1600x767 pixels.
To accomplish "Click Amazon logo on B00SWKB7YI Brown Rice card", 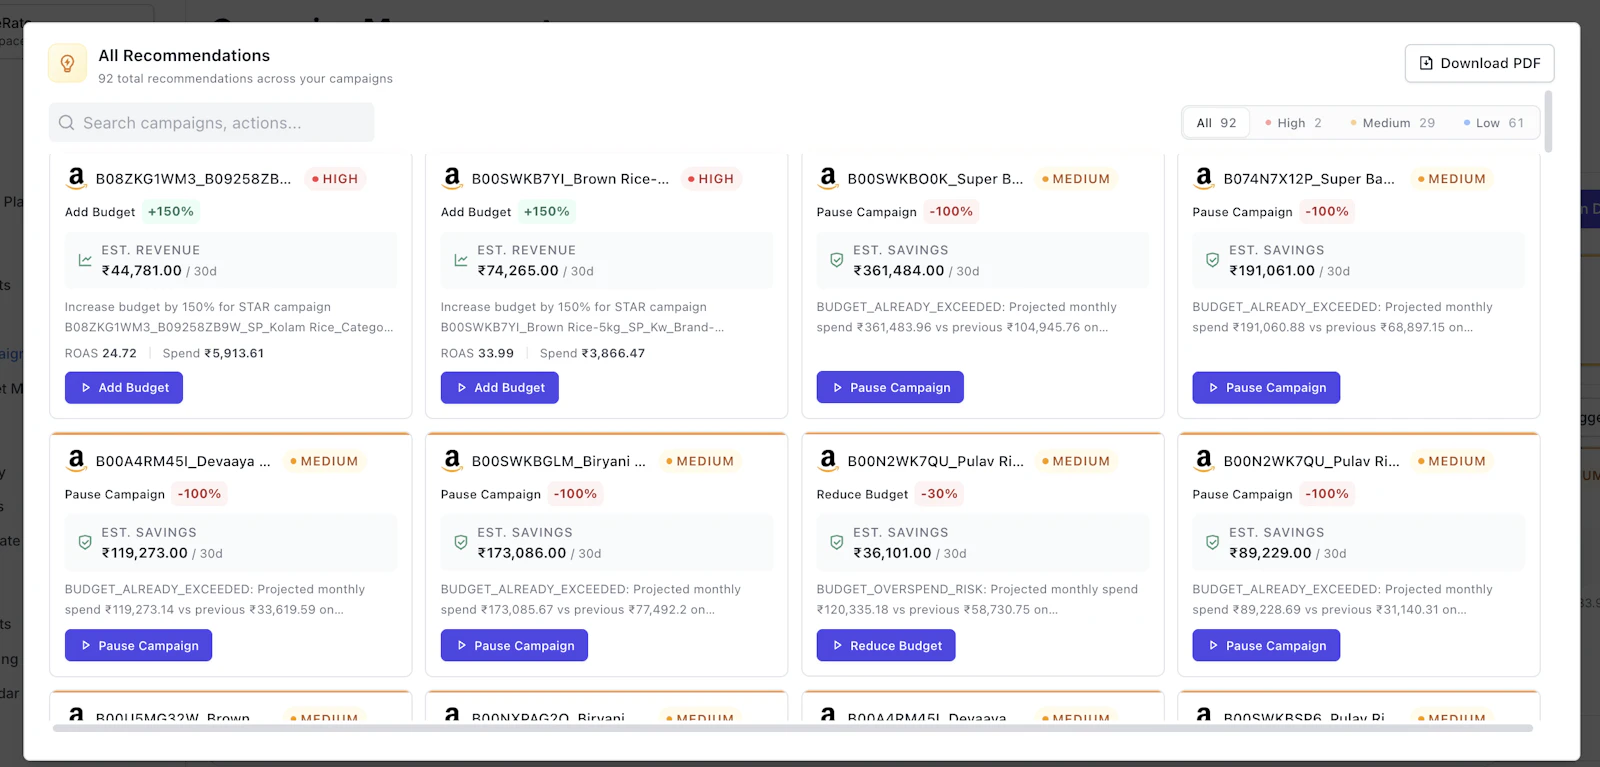I will coord(452,178).
